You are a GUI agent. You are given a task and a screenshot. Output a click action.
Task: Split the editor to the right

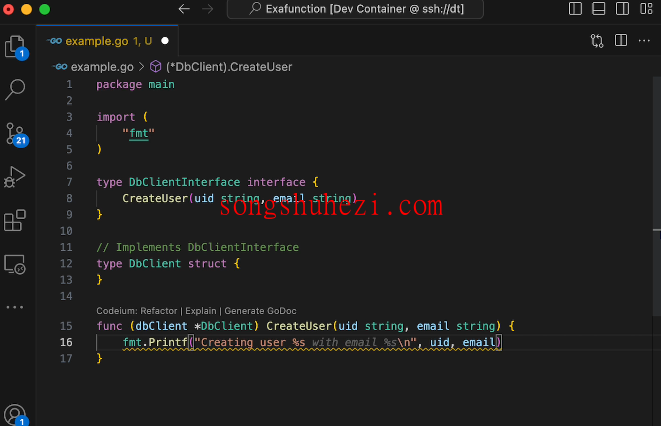point(621,40)
